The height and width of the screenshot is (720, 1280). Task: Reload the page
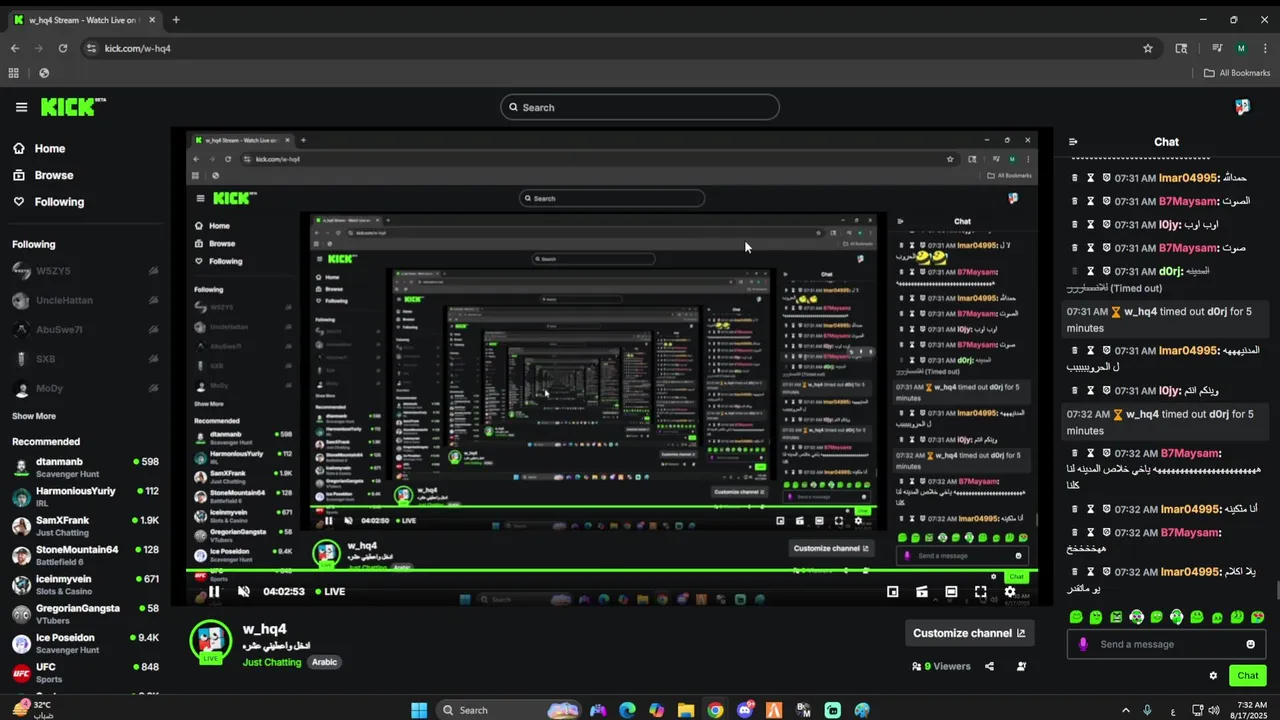pyautogui.click(x=63, y=48)
